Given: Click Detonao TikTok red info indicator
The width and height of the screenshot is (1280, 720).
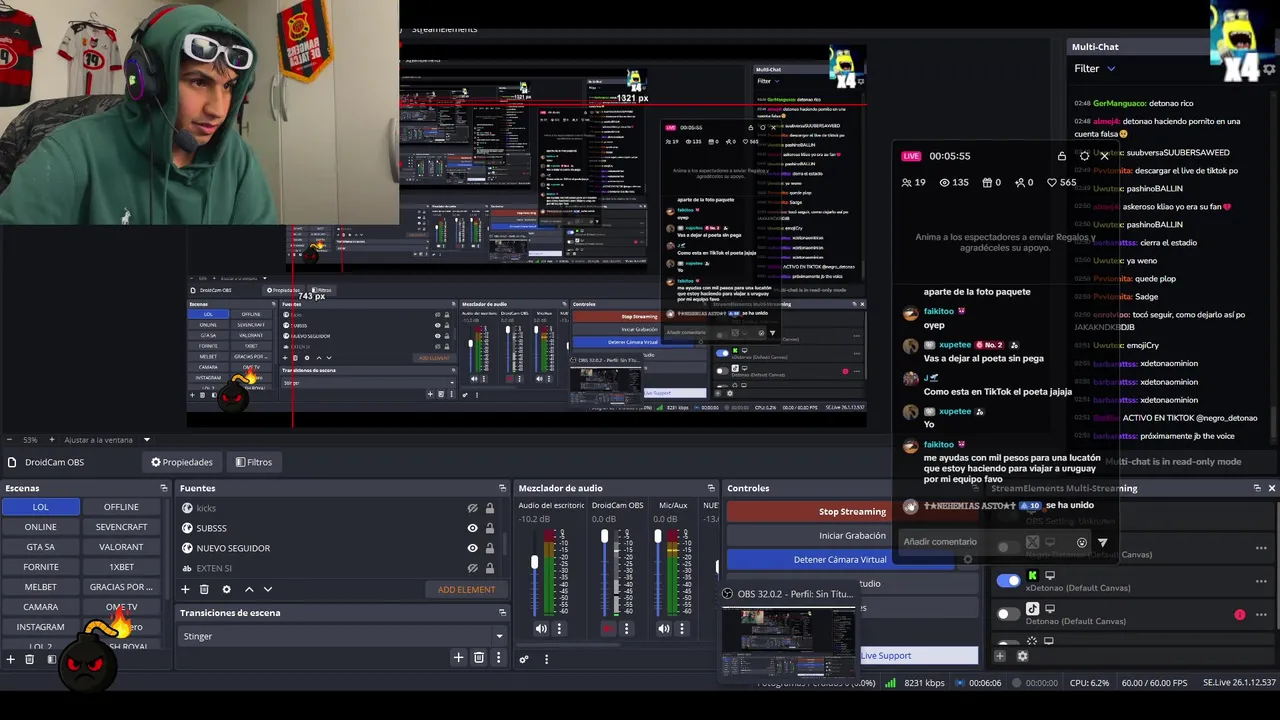Looking at the screenshot, I should tap(1240, 615).
